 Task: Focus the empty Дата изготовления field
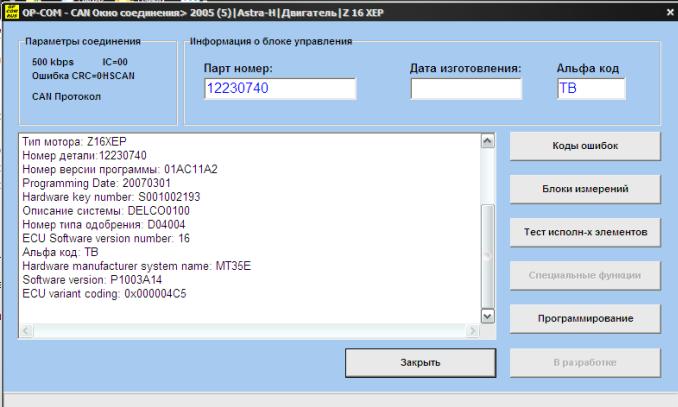(466, 90)
